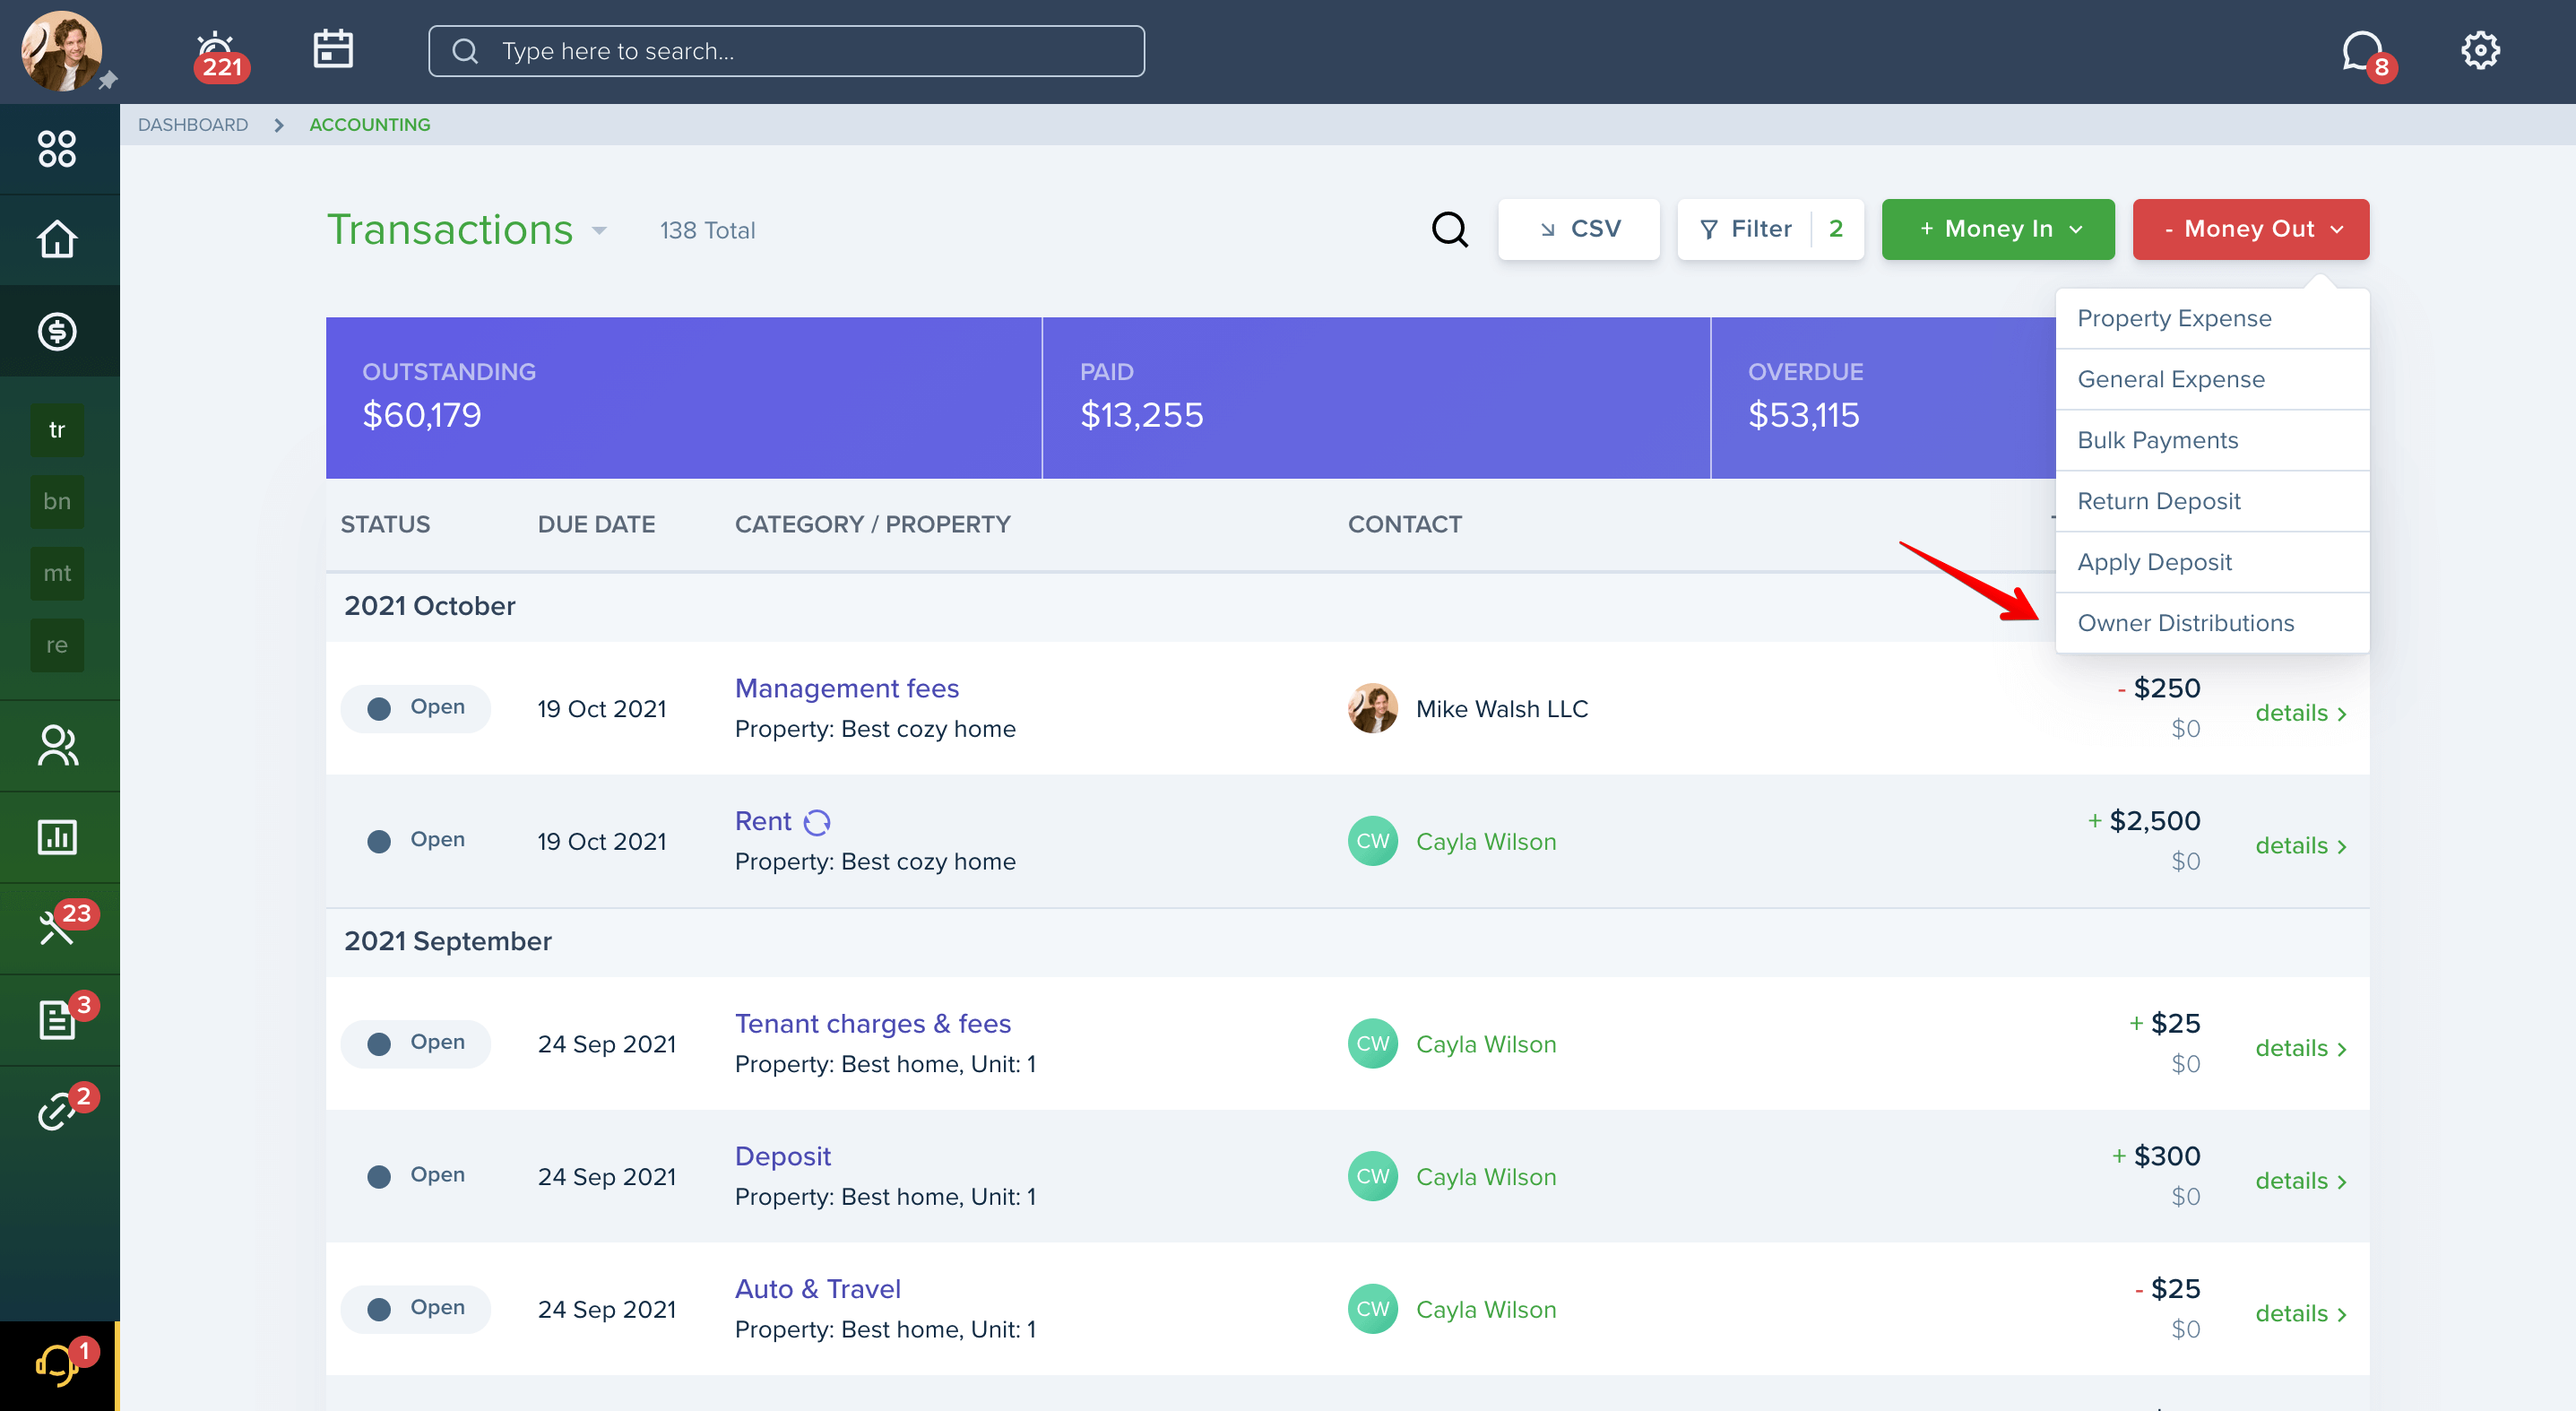Focus the 'Type here to search' field
2576x1411 pixels.
(786, 51)
